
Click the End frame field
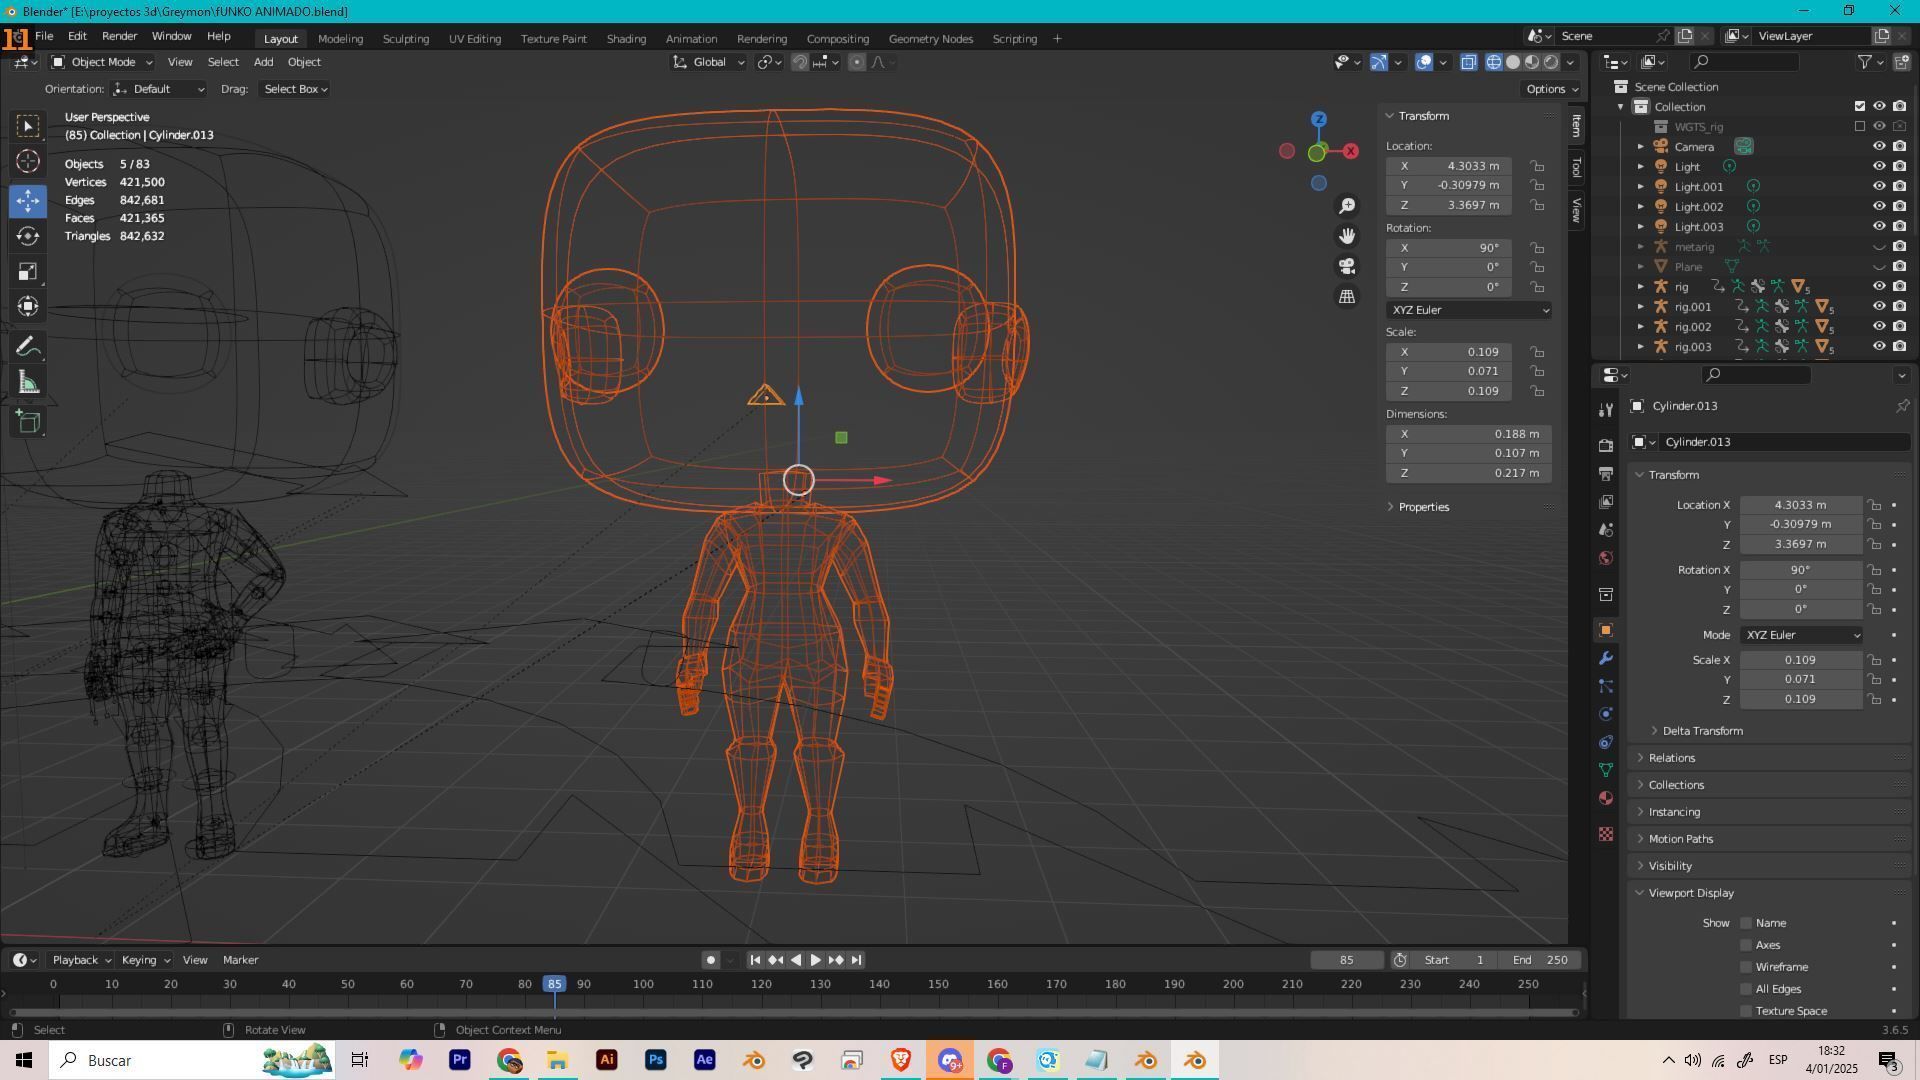[x=1540, y=960]
